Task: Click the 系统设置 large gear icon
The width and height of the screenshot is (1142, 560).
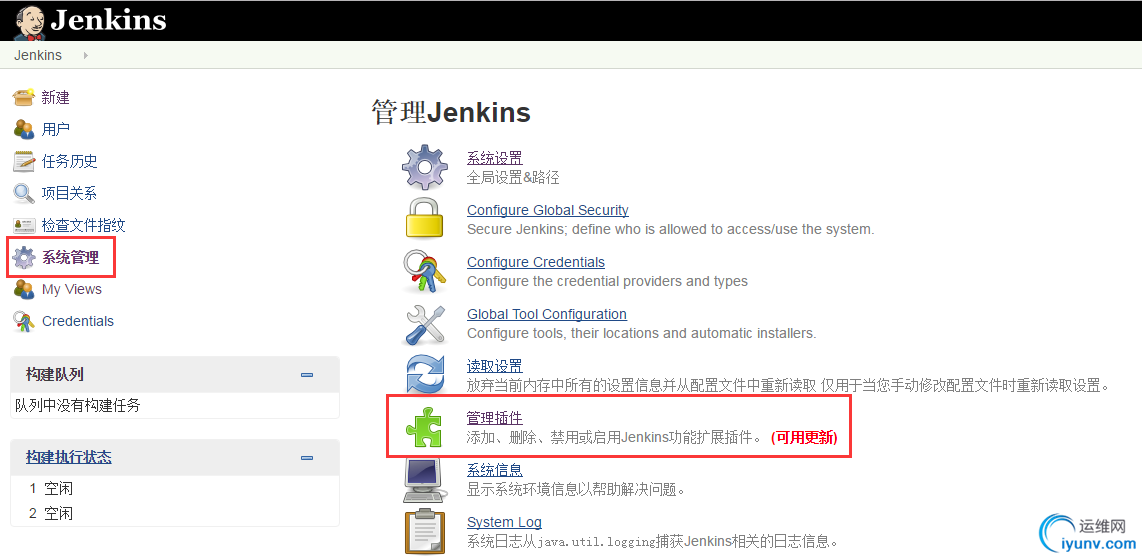Action: point(425,167)
